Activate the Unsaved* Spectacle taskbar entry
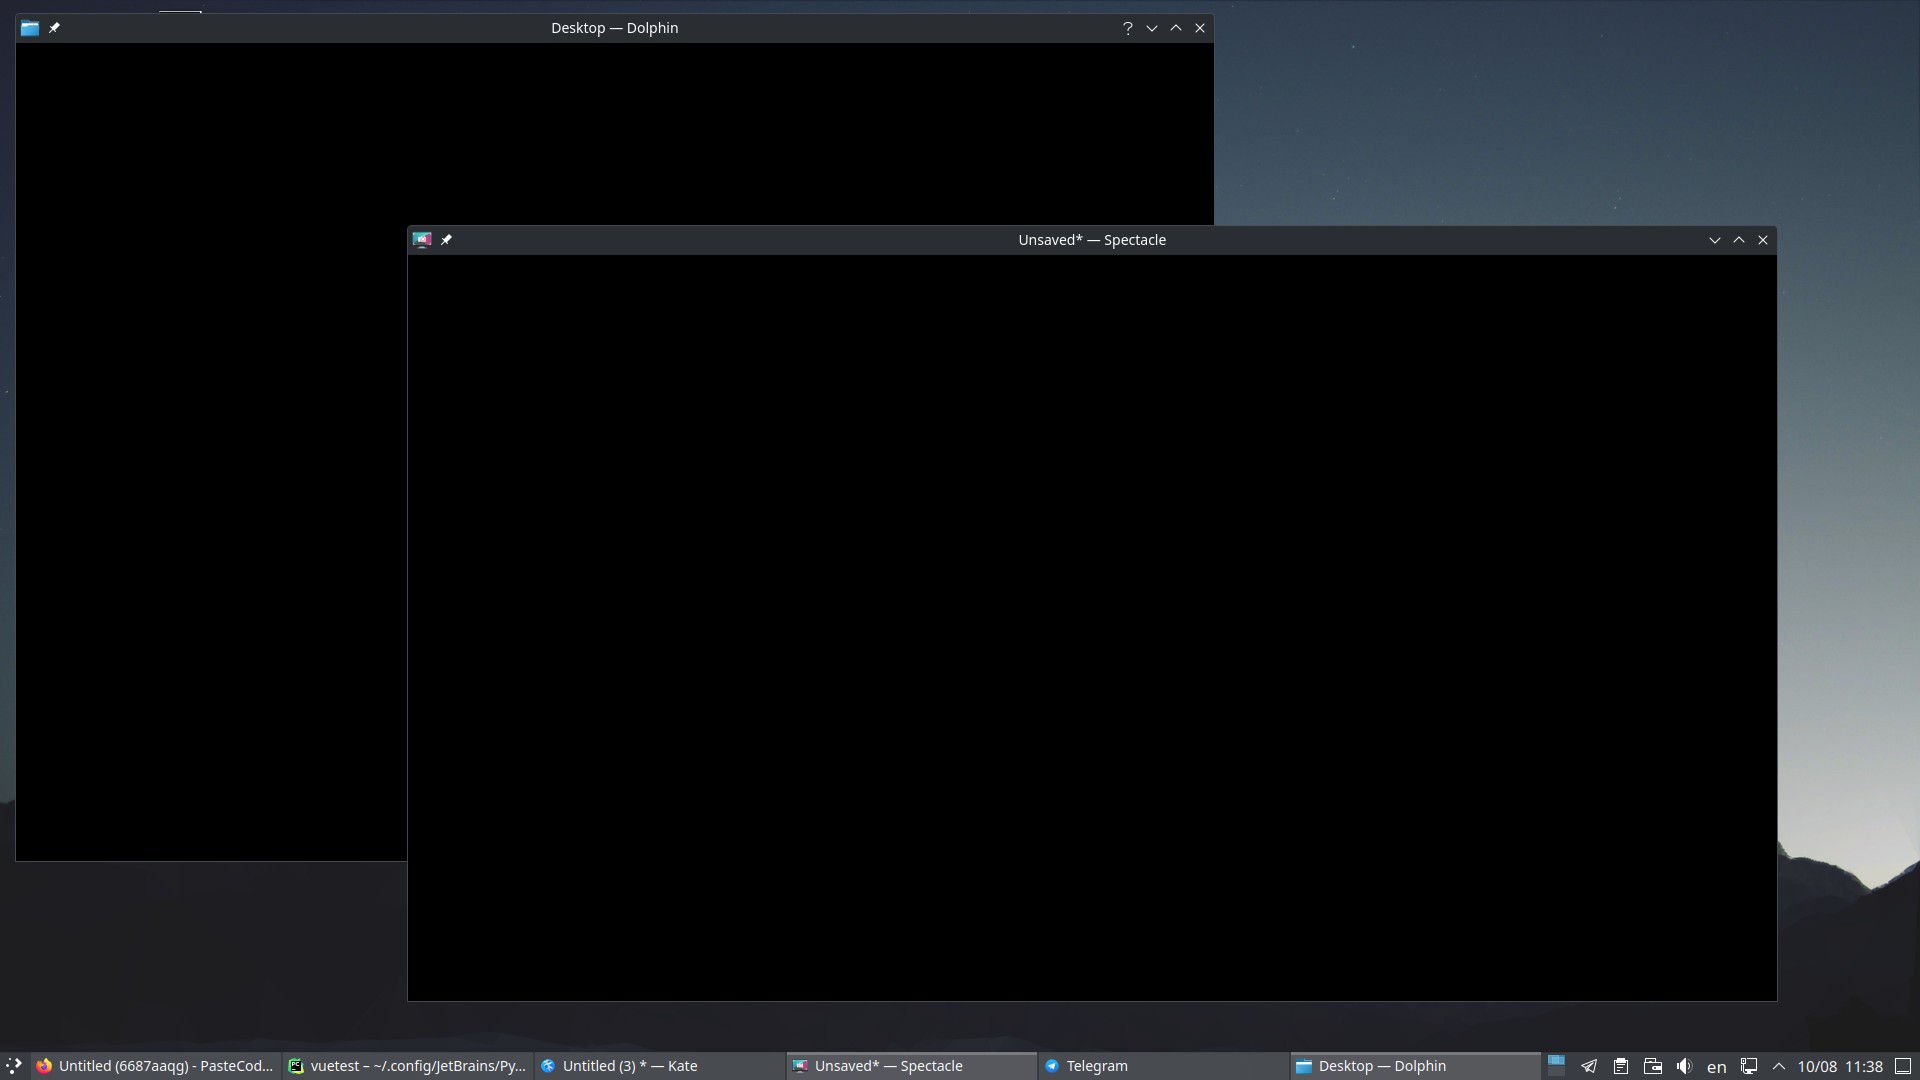Image resolution: width=1920 pixels, height=1080 pixels. coord(888,1066)
